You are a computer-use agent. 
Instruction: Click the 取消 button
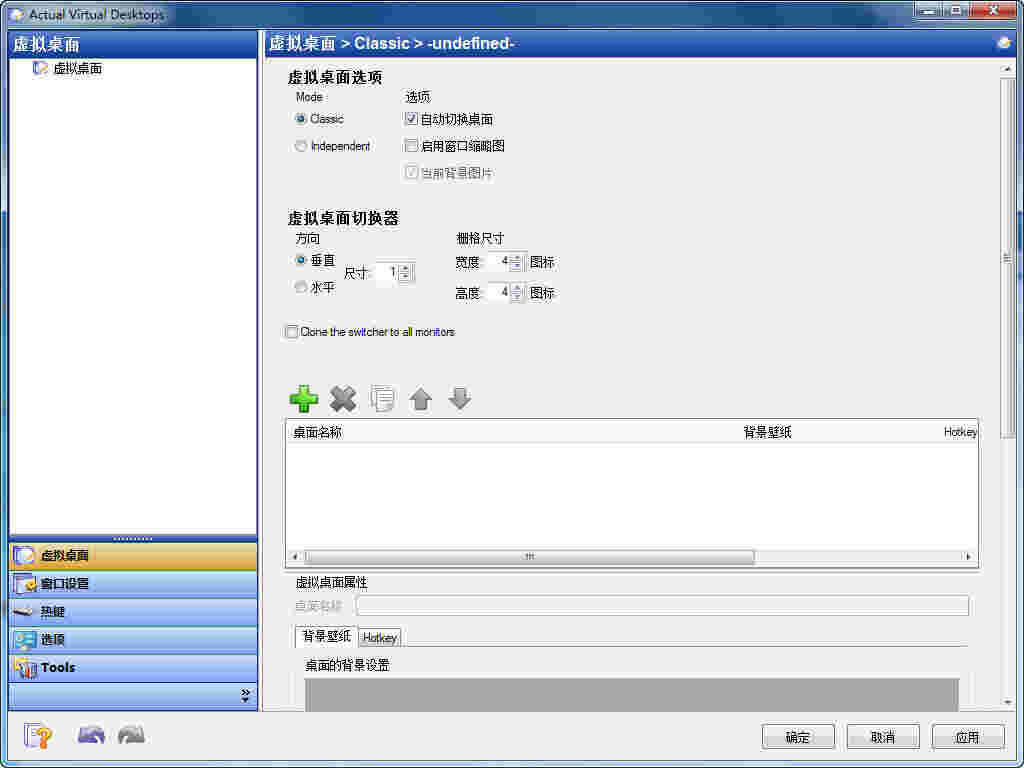click(883, 737)
